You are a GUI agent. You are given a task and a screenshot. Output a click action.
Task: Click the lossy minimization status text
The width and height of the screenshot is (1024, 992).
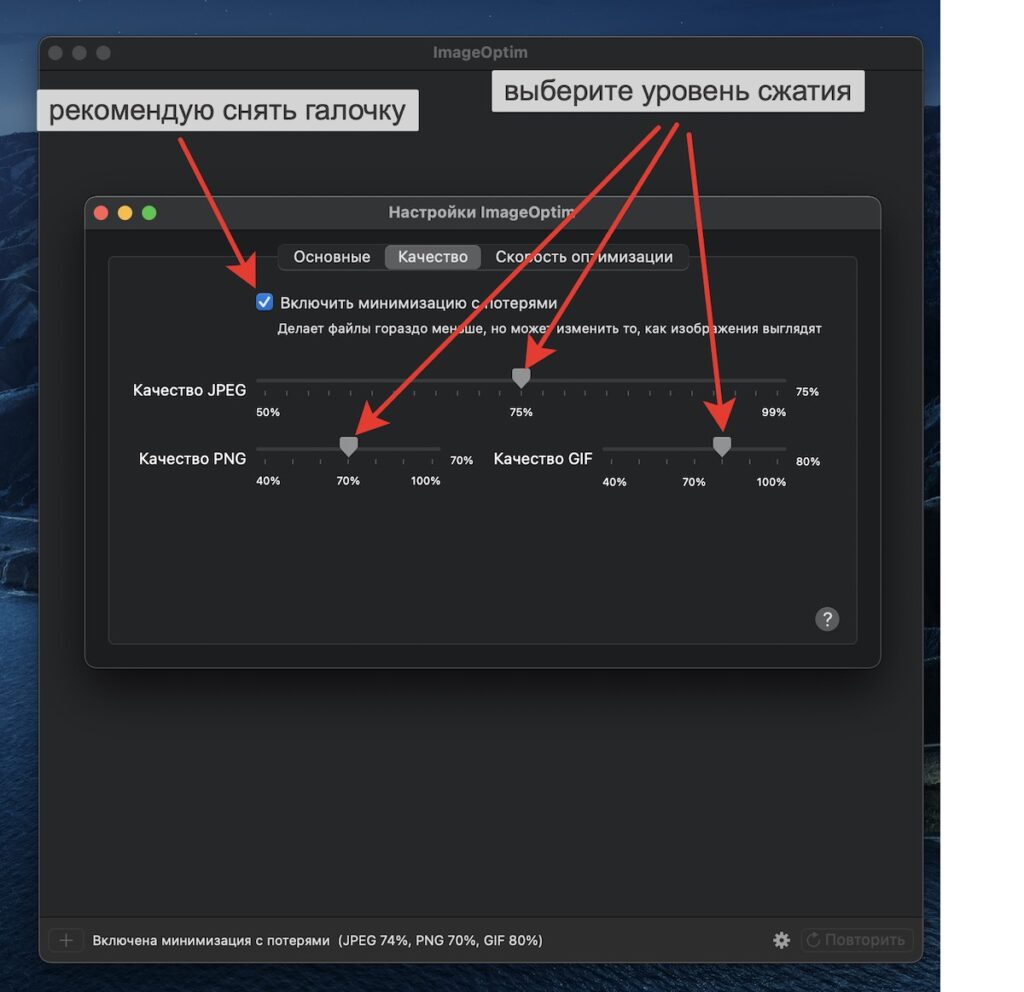click(317, 940)
